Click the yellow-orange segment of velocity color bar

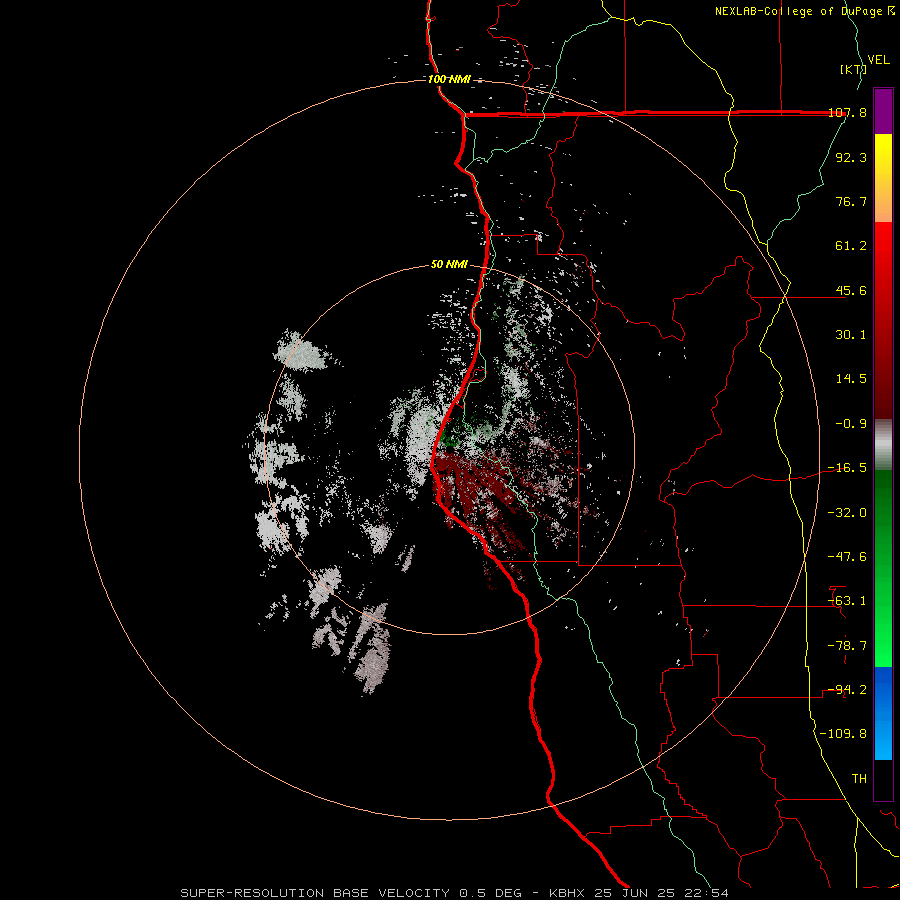(883, 178)
